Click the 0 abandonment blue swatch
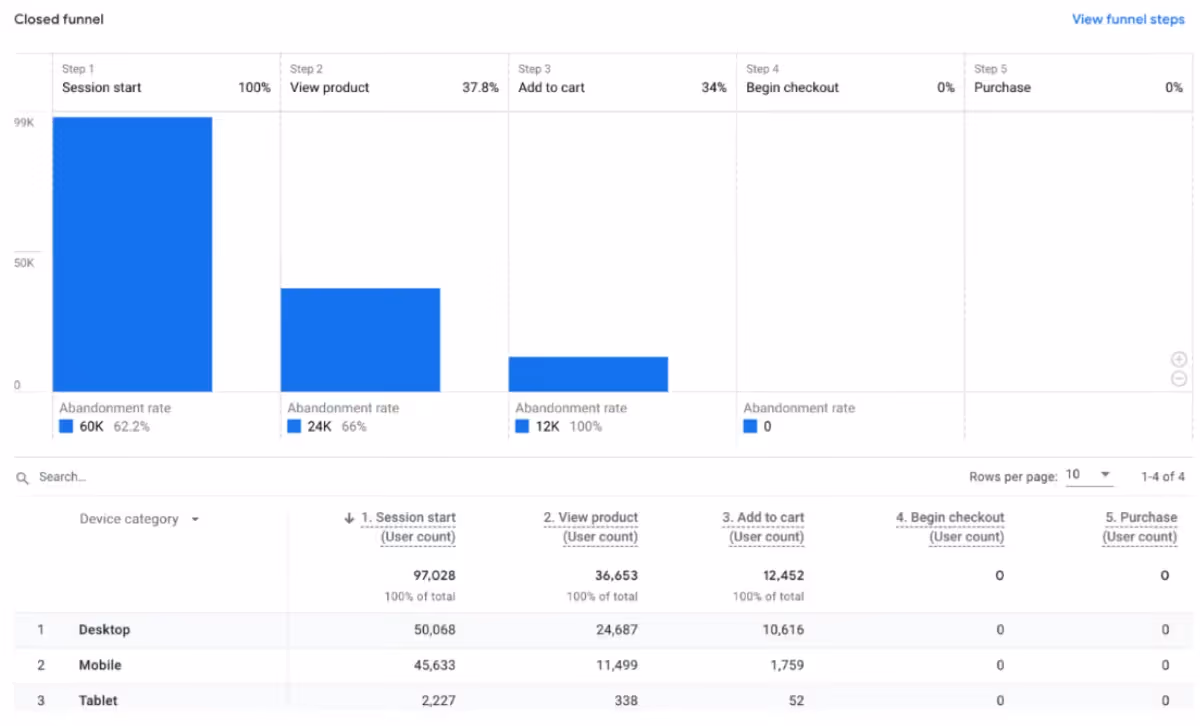The image size is (1200, 726). (750, 426)
